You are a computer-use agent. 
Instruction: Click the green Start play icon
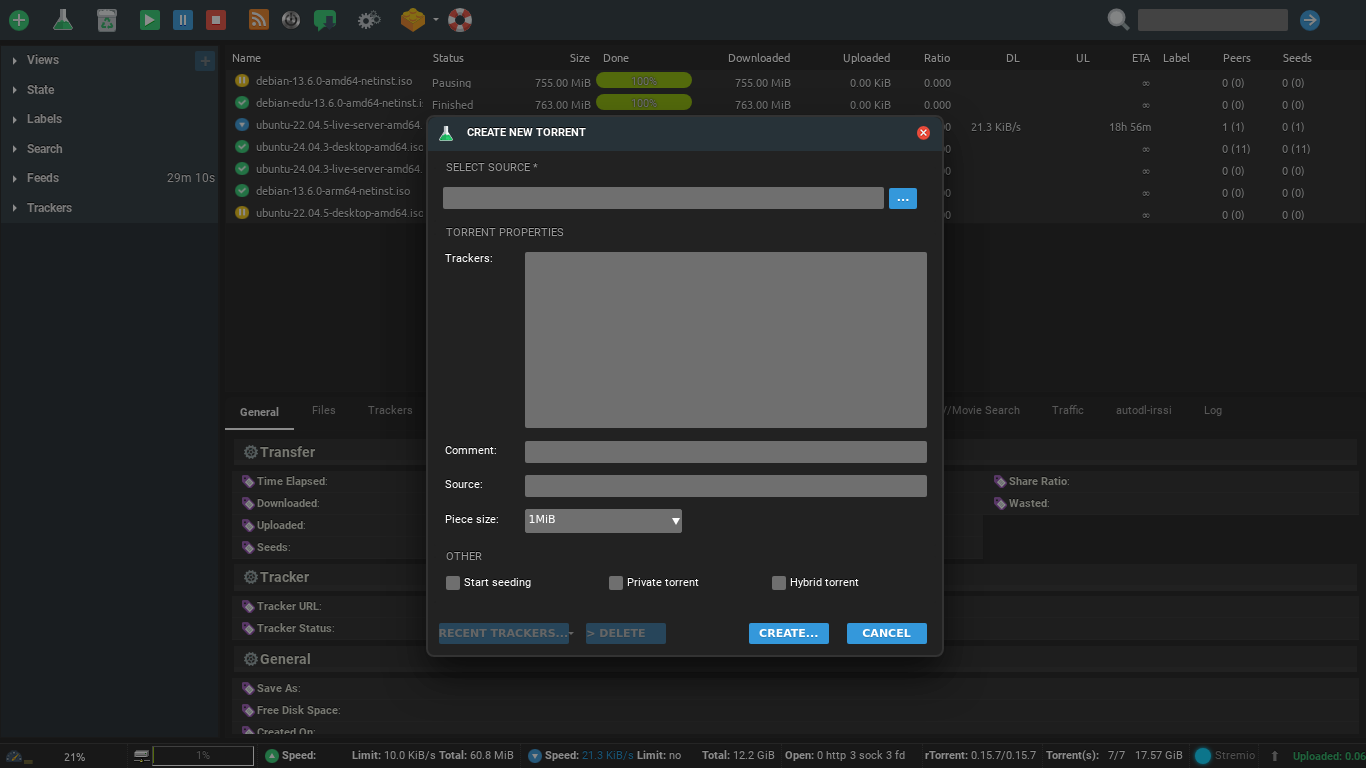(150, 19)
